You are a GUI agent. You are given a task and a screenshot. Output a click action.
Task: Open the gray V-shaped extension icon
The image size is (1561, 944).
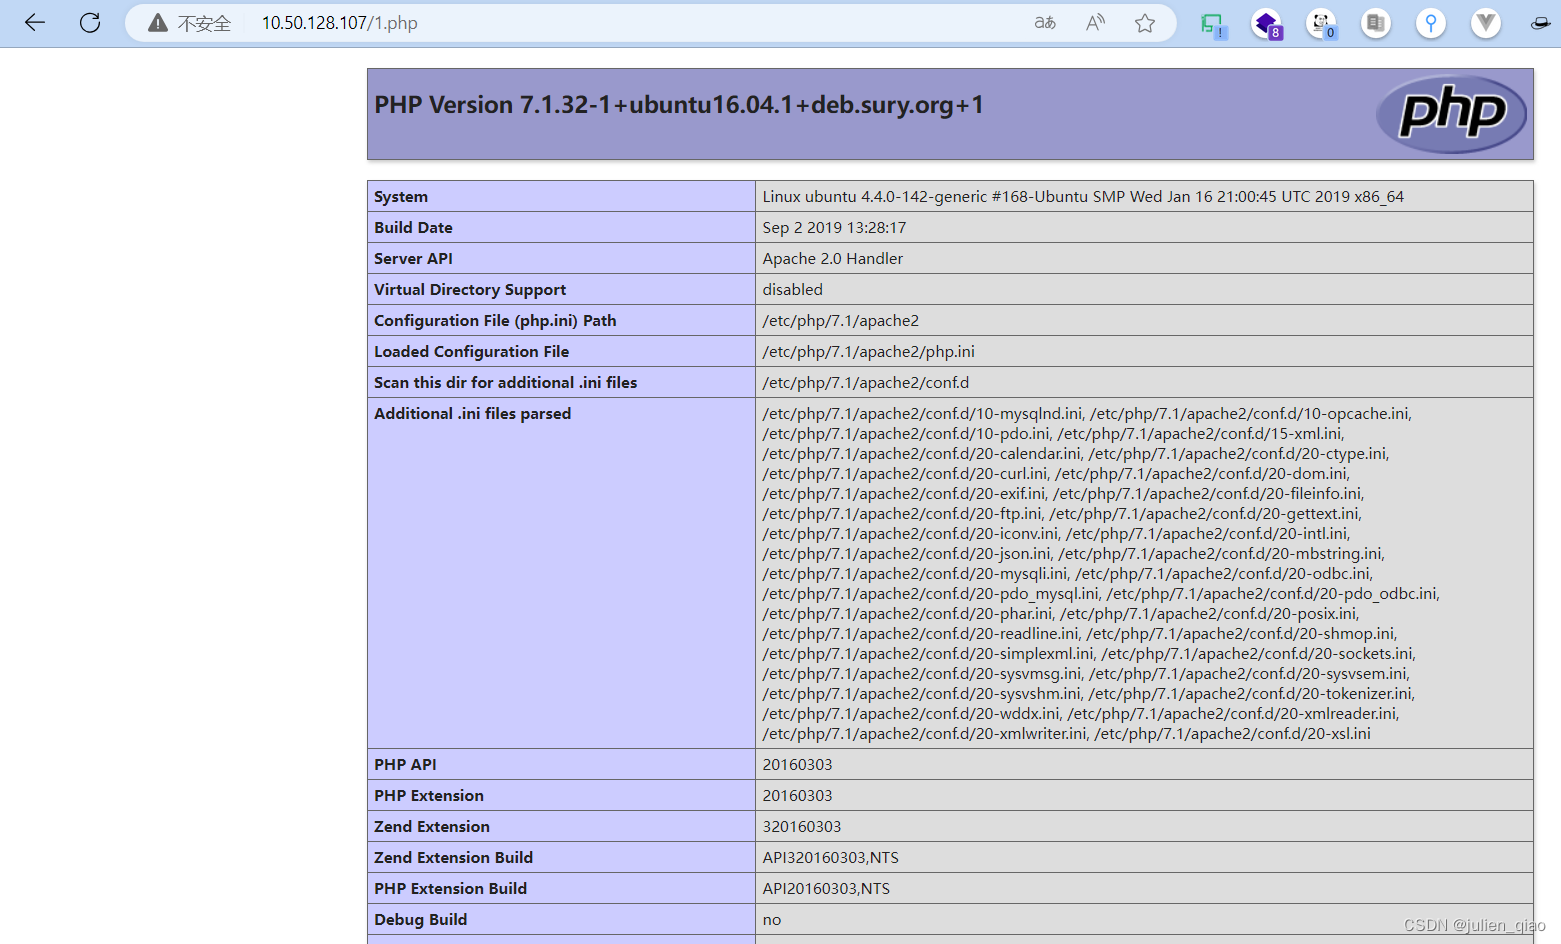pos(1486,23)
